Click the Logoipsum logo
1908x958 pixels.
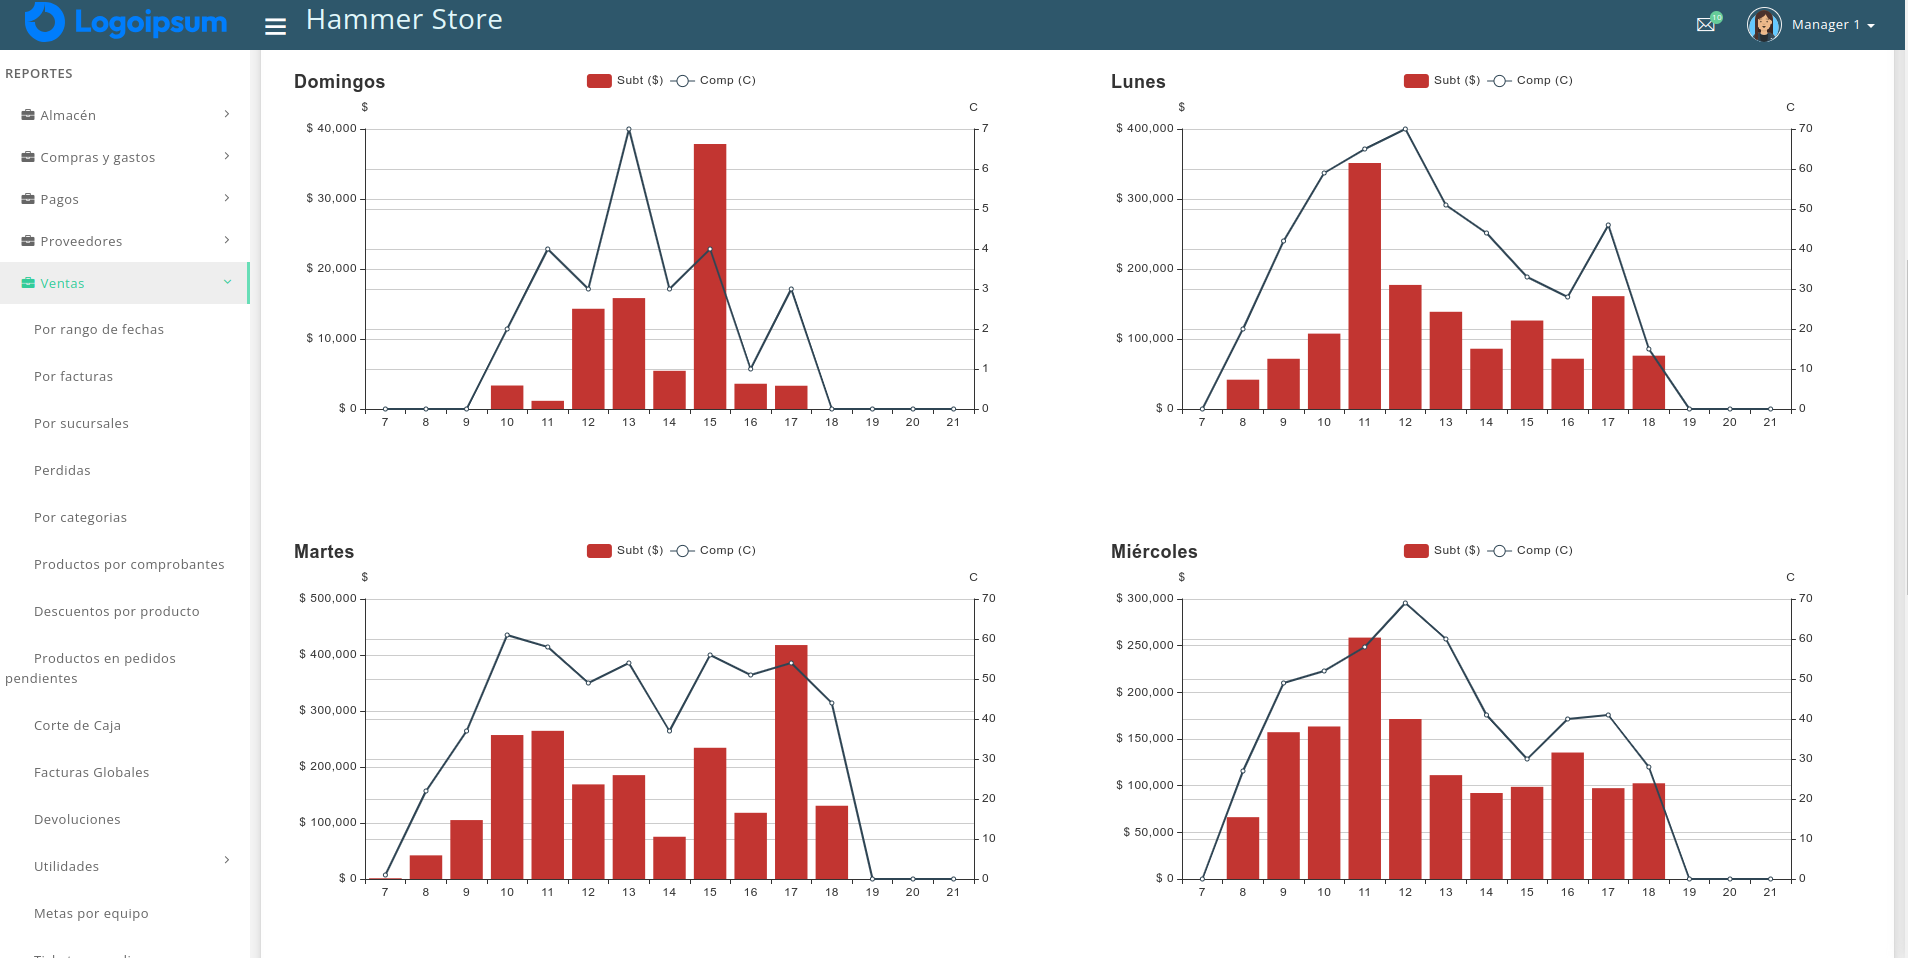click(x=126, y=22)
